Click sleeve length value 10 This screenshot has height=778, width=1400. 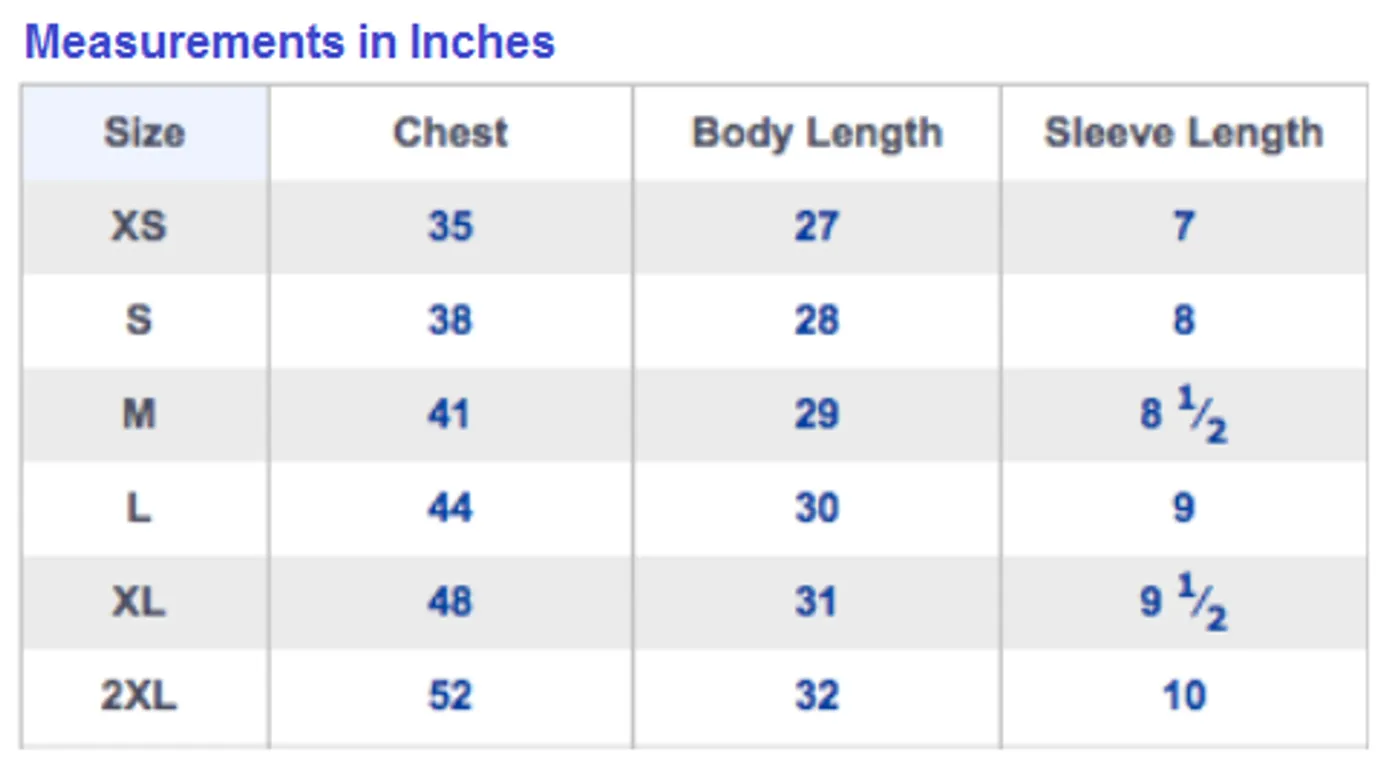(1184, 696)
